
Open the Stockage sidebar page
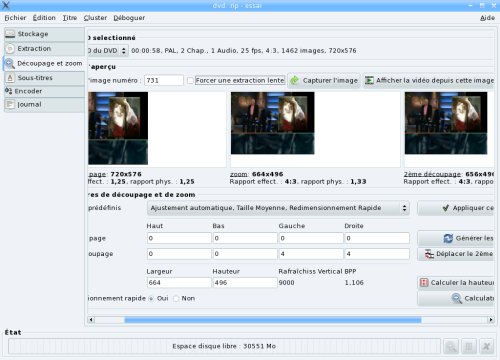point(44,34)
